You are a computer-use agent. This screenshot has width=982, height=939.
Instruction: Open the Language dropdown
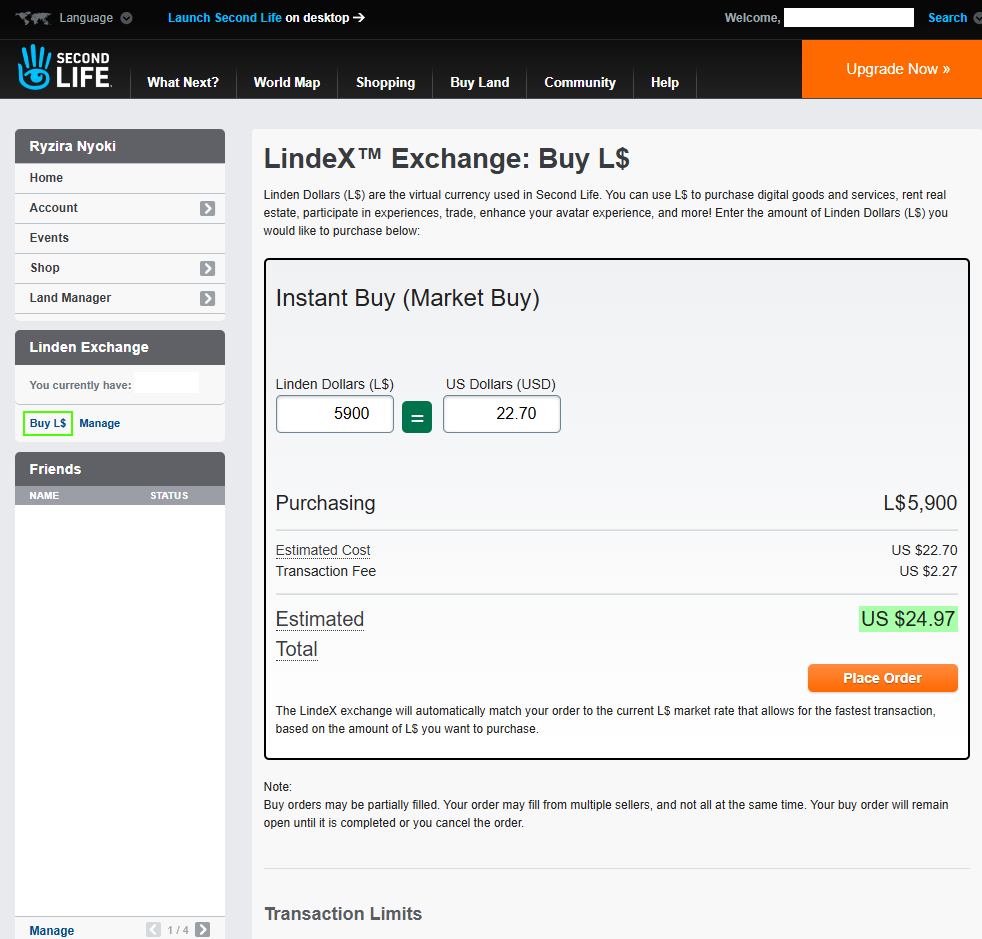pyautogui.click(x=96, y=18)
